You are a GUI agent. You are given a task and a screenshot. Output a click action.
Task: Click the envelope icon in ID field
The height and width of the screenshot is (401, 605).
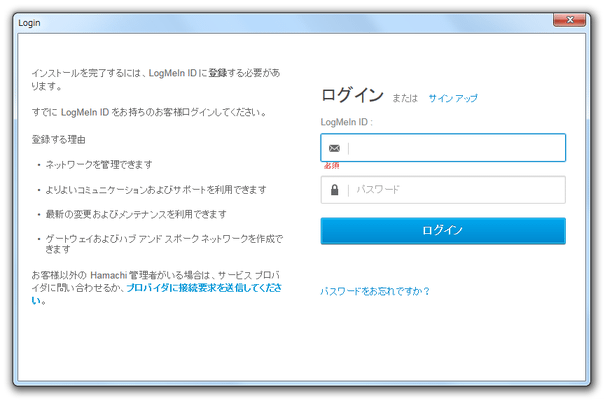[x=334, y=148]
